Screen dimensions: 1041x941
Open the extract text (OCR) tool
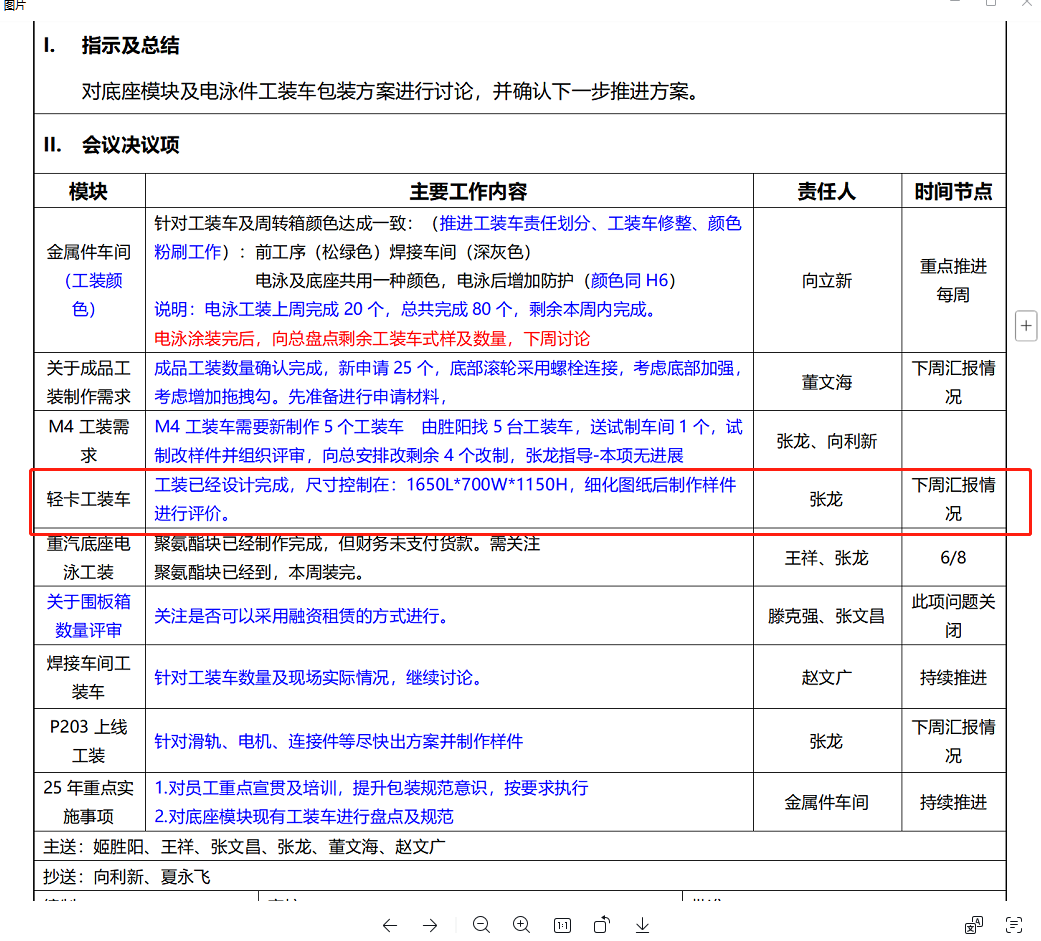1014,925
